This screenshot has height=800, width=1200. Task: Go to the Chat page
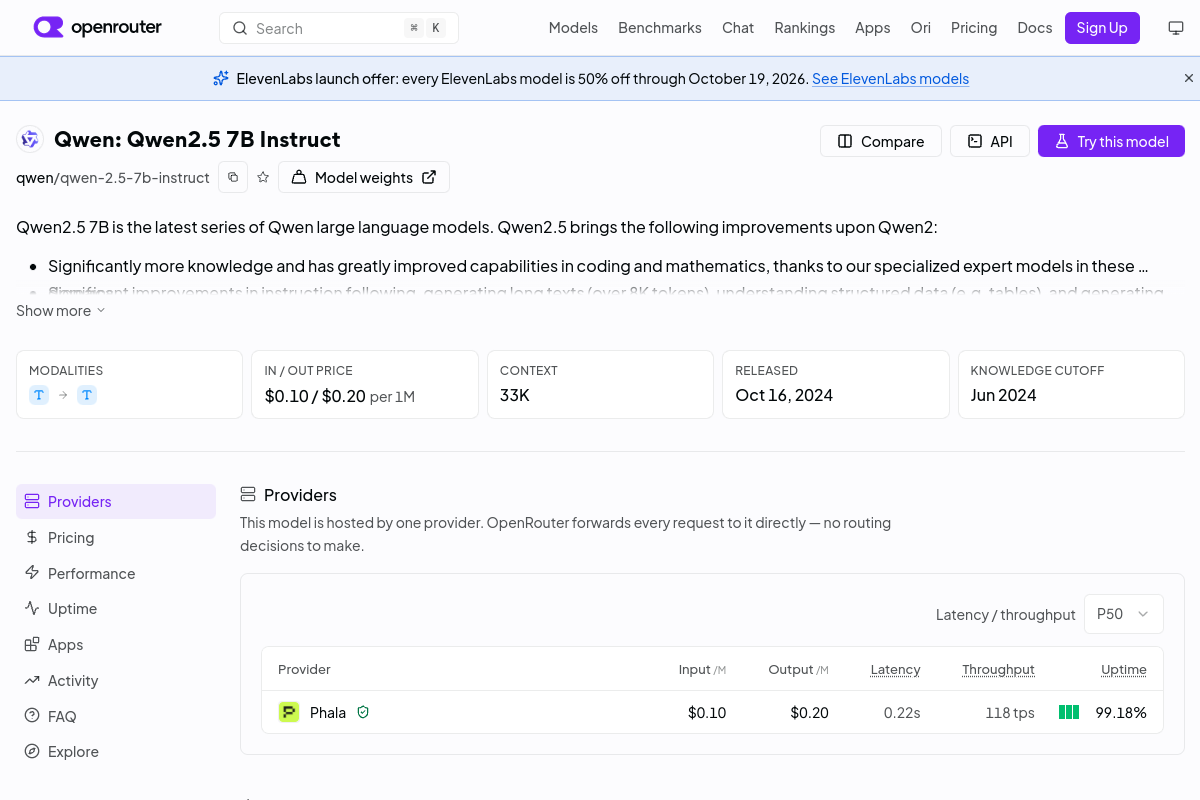738,28
